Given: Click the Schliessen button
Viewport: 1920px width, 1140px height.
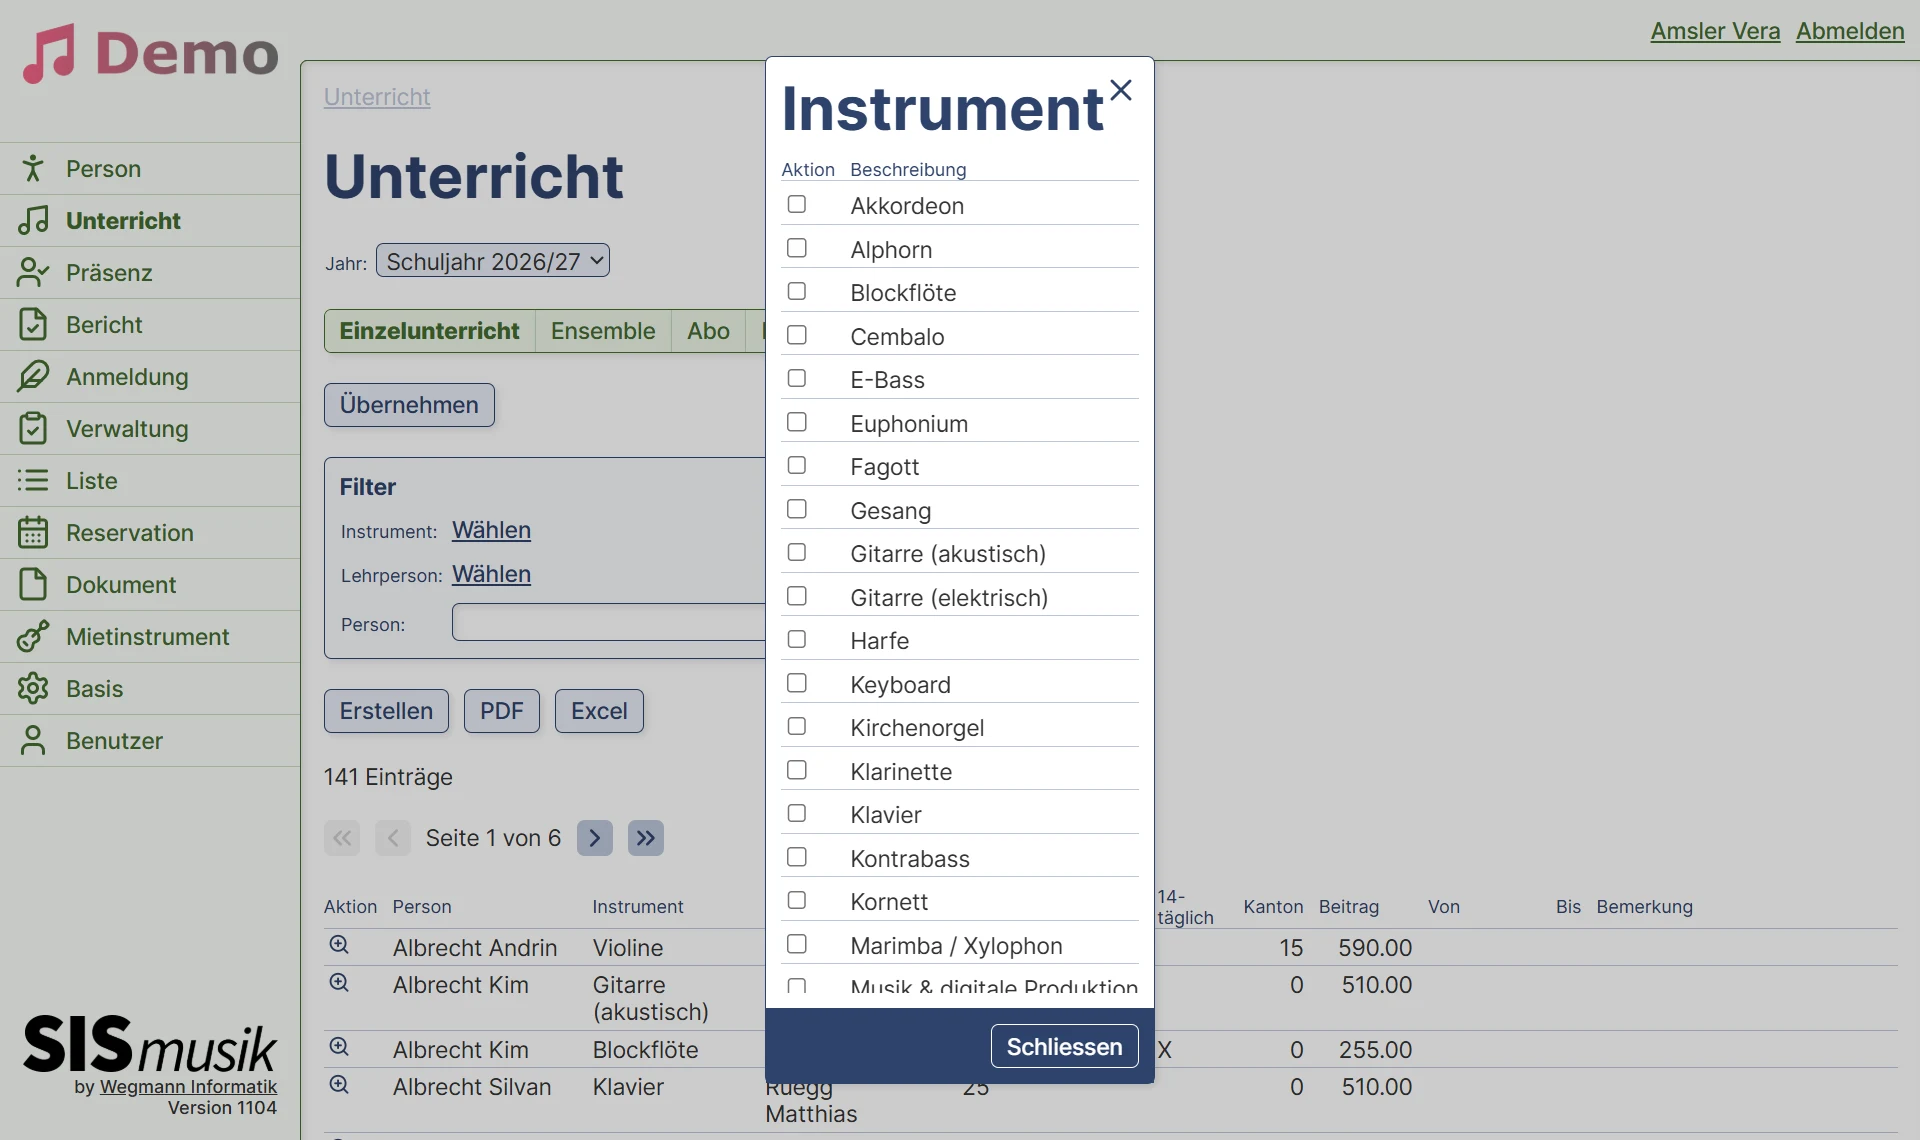Looking at the screenshot, I should 1064,1046.
